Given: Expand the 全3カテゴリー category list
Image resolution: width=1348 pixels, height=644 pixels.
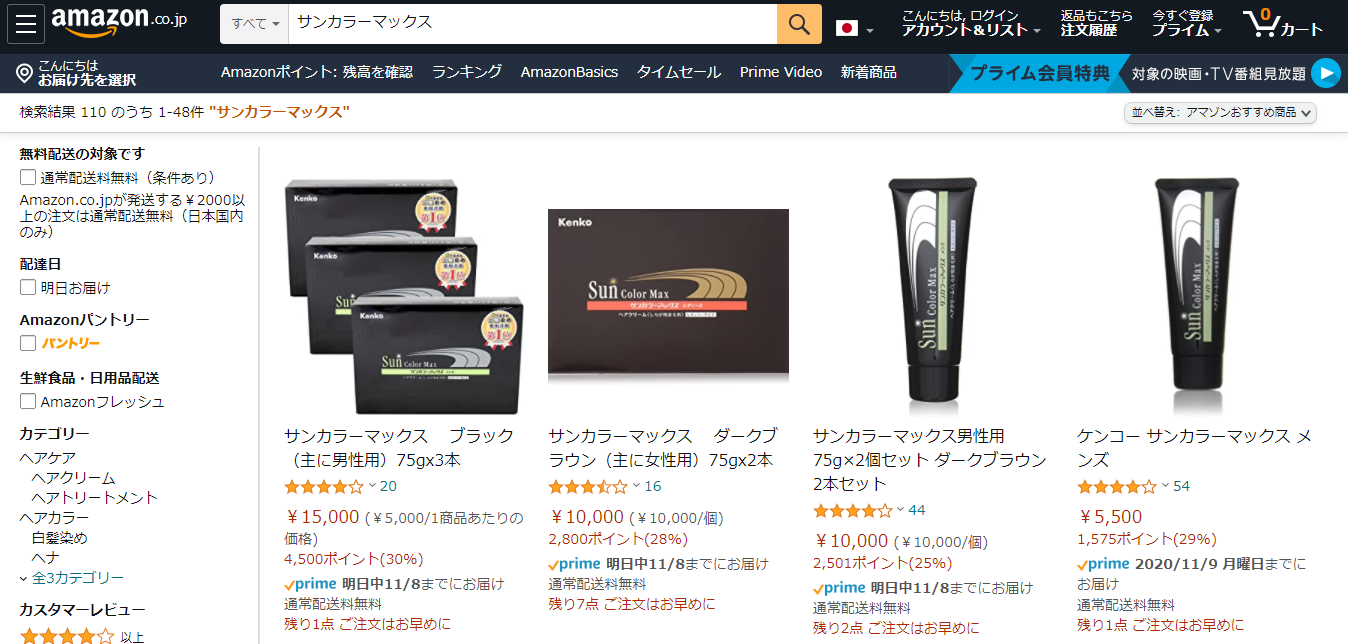Looking at the screenshot, I should tap(72, 578).
